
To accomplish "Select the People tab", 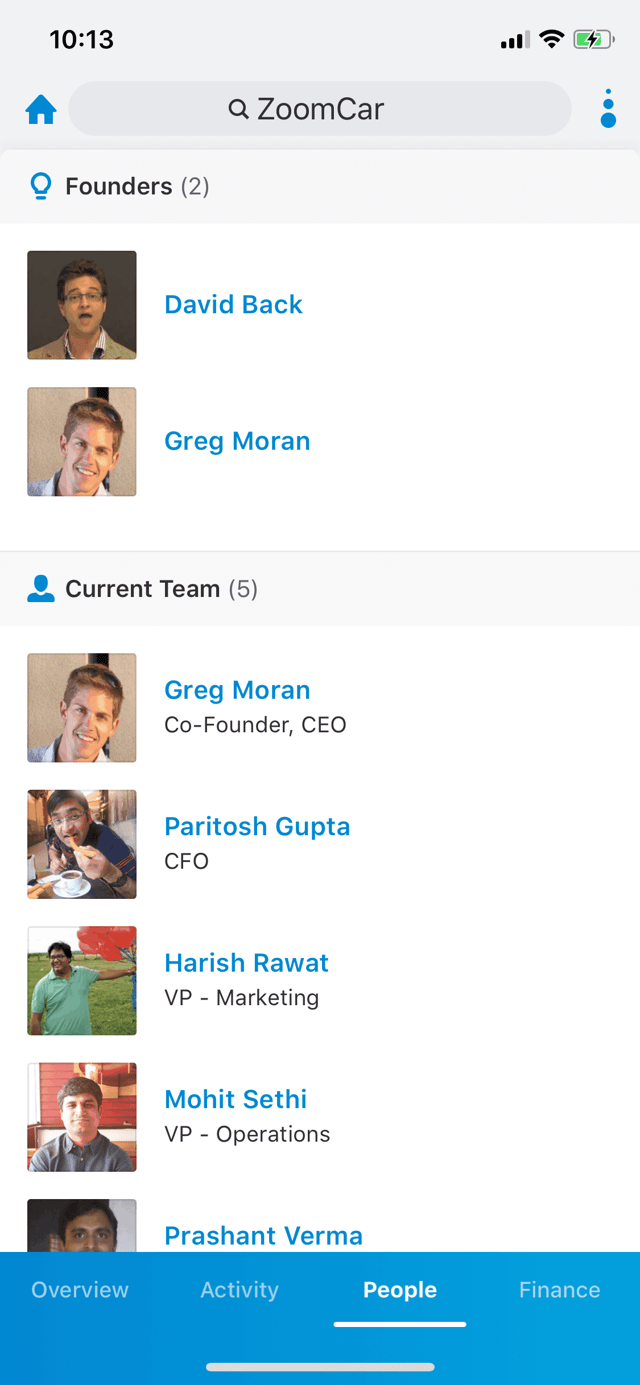I will pos(400,1290).
